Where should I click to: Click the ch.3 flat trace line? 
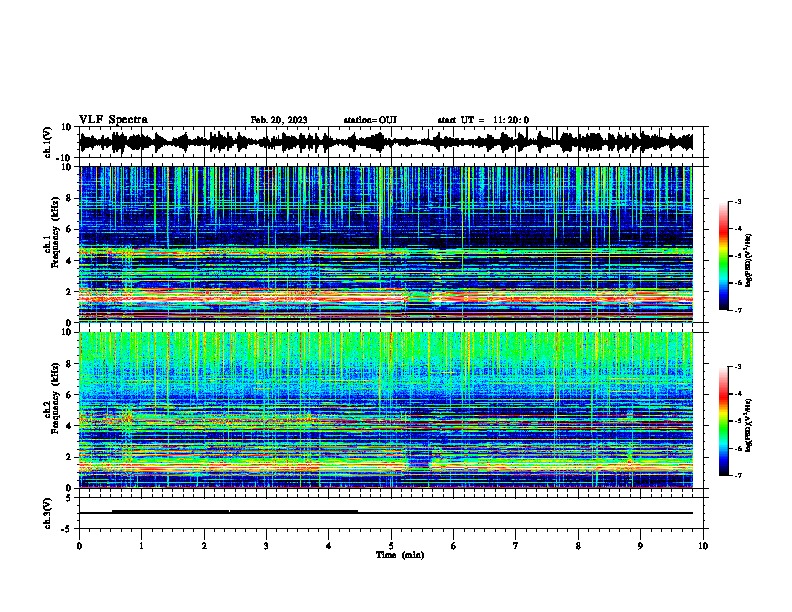coord(386,513)
